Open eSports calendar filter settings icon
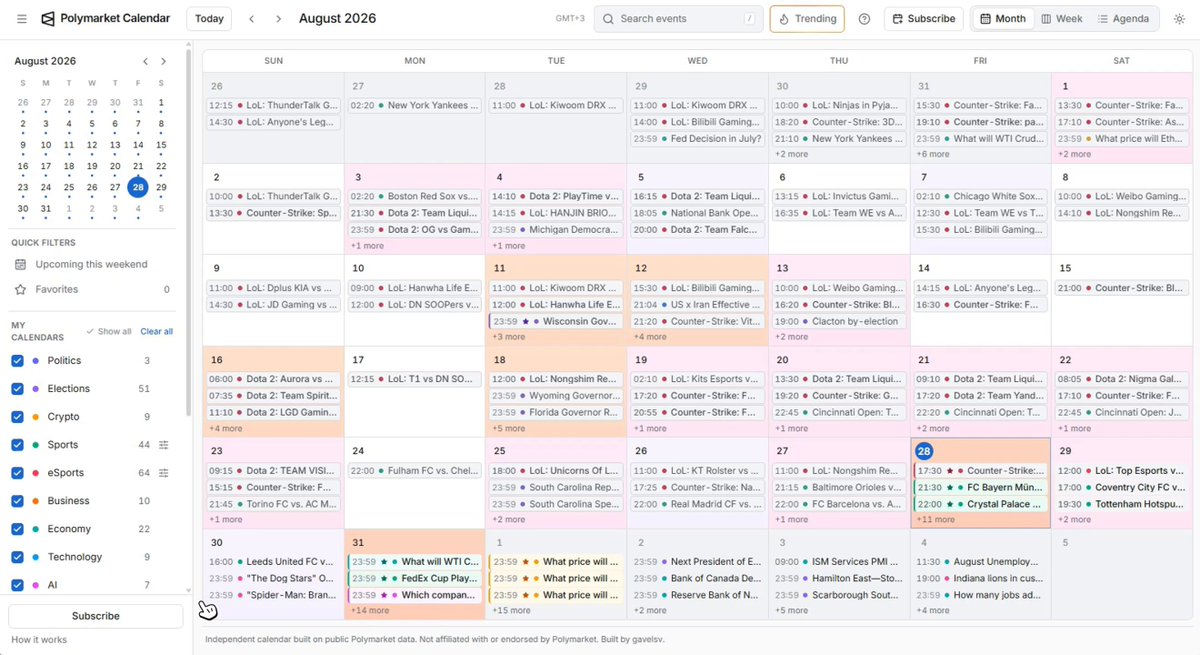Image resolution: width=1200 pixels, height=655 pixels. pos(164,473)
